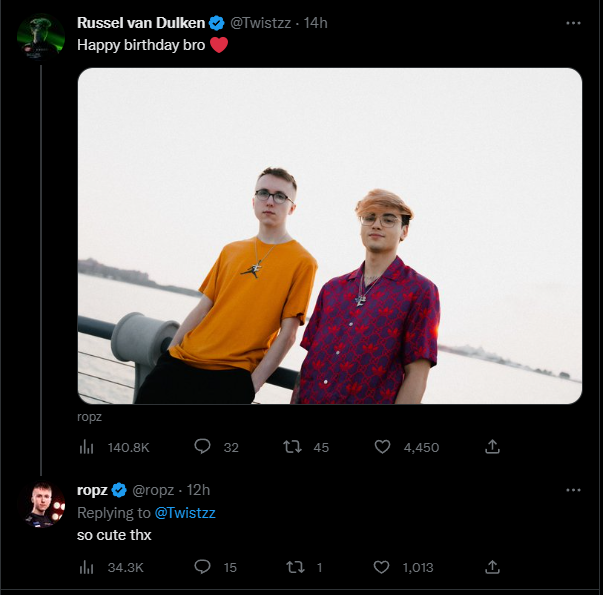View analytics for the 34.3K views reply

point(86,567)
